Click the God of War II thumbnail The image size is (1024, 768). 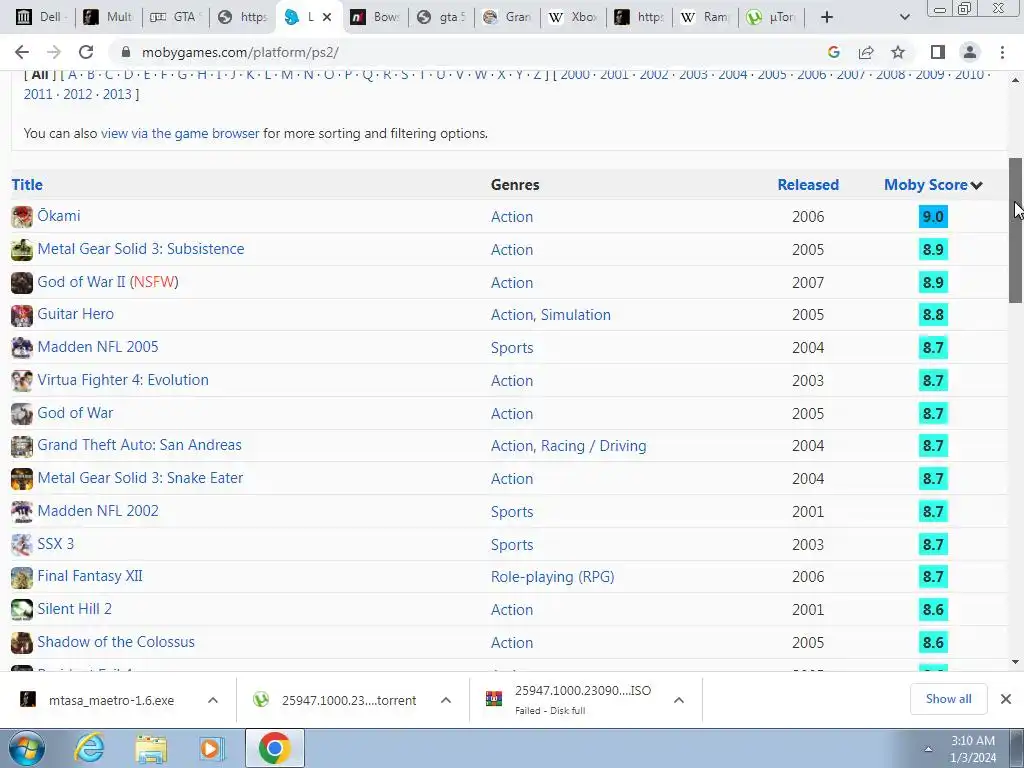pyautogui.click(x=22, y=282)
